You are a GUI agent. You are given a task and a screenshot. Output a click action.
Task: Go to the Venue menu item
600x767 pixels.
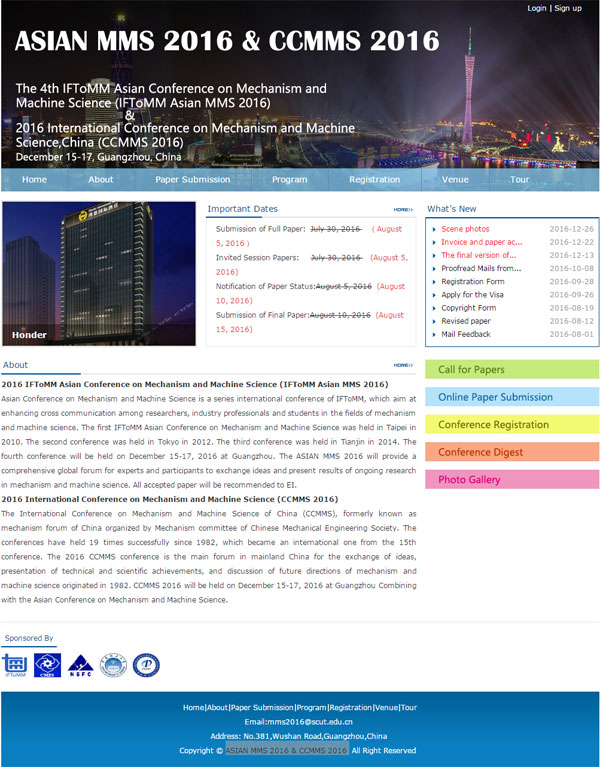pyautogui.click(x=455, y=180)
